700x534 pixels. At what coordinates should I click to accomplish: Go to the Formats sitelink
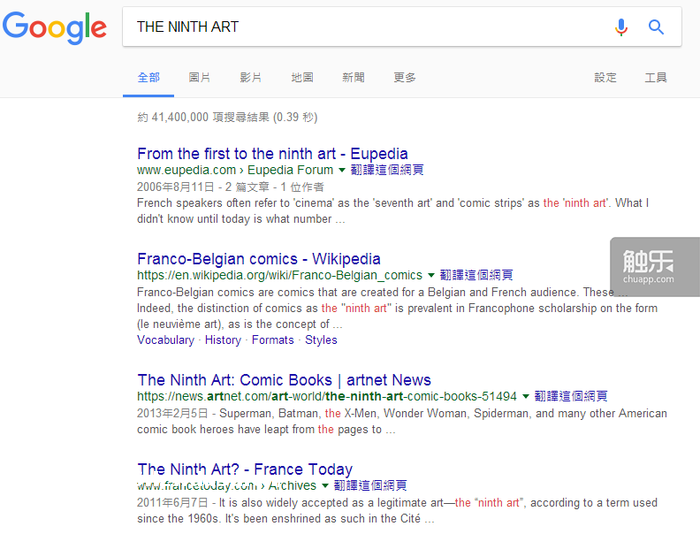tap(272, 340)
